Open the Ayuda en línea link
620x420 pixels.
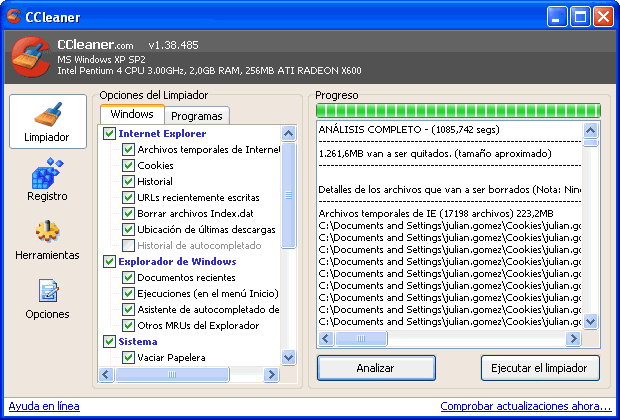pos(44,407)
